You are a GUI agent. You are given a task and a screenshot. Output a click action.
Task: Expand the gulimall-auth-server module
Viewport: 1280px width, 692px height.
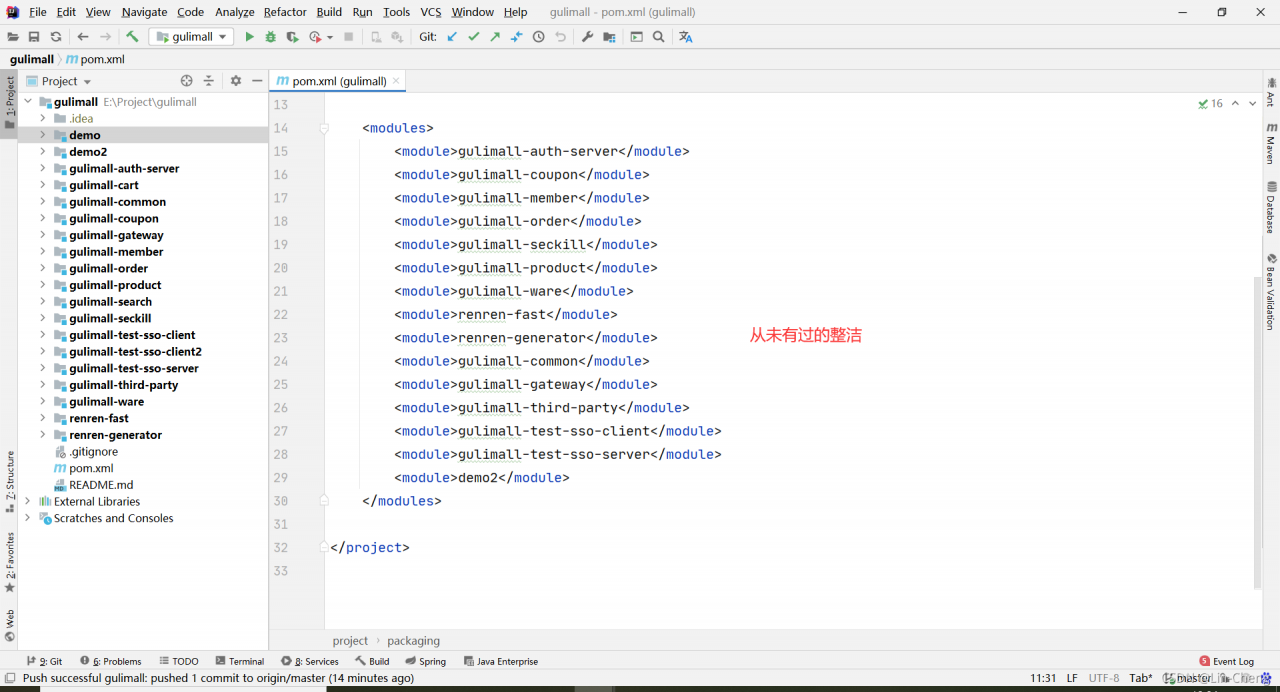43,168
